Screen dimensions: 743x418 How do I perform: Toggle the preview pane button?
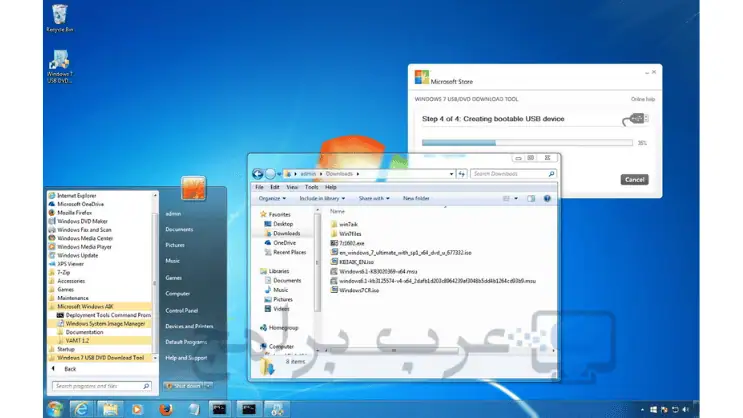tap(531, 199)
